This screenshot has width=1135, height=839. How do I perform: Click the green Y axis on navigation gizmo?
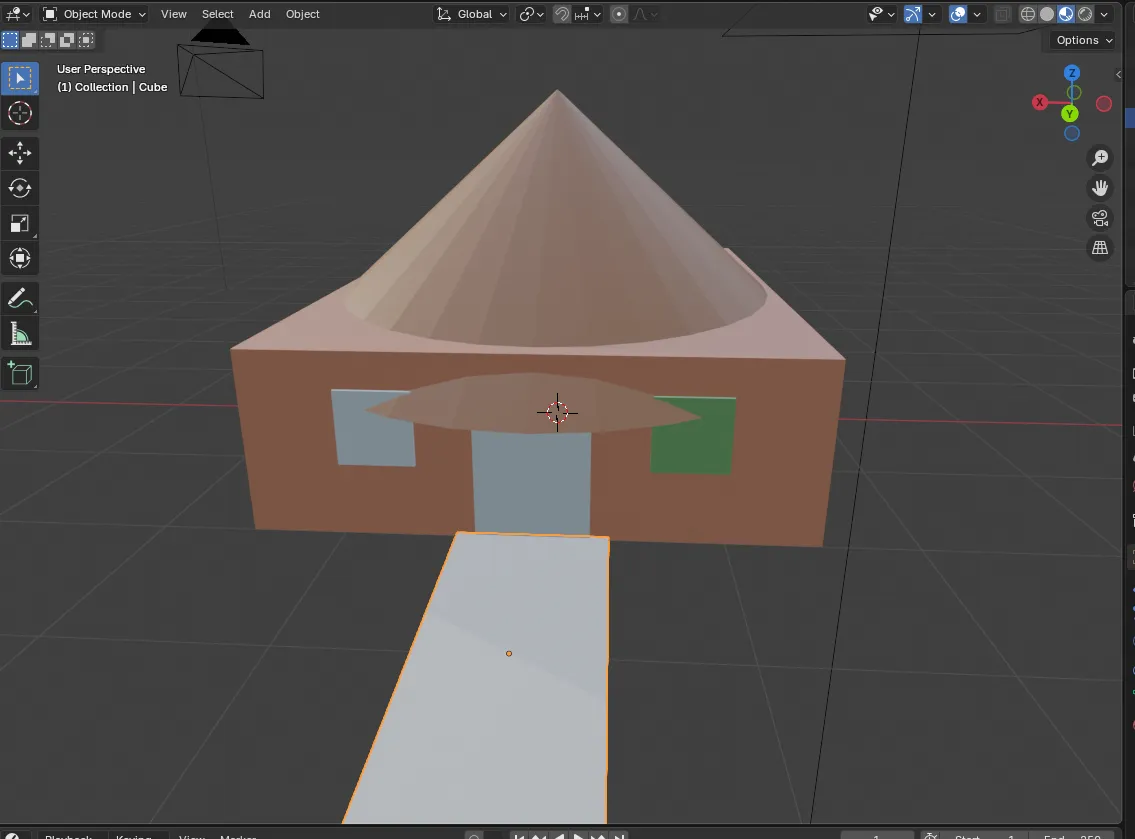coord(1071,113)
